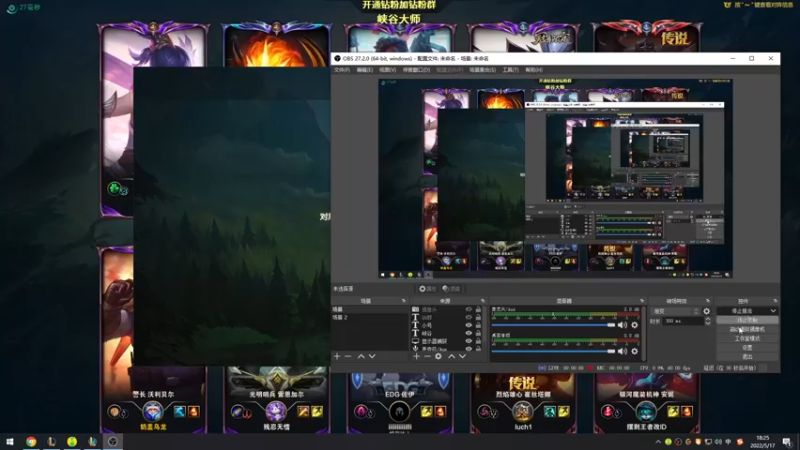The image size is (800, 450).
Task: Open the 视图(V) menu
Action: 387,70
